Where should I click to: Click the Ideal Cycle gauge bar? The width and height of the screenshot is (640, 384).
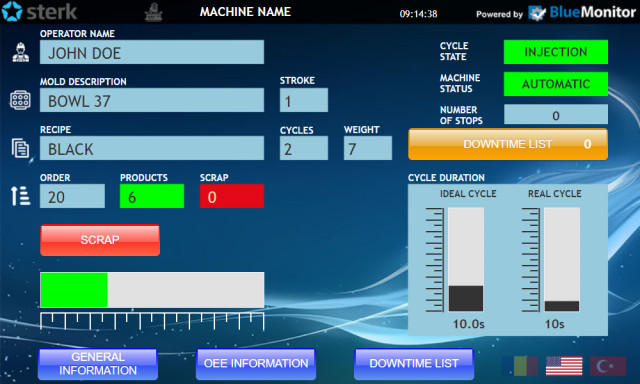466,260
